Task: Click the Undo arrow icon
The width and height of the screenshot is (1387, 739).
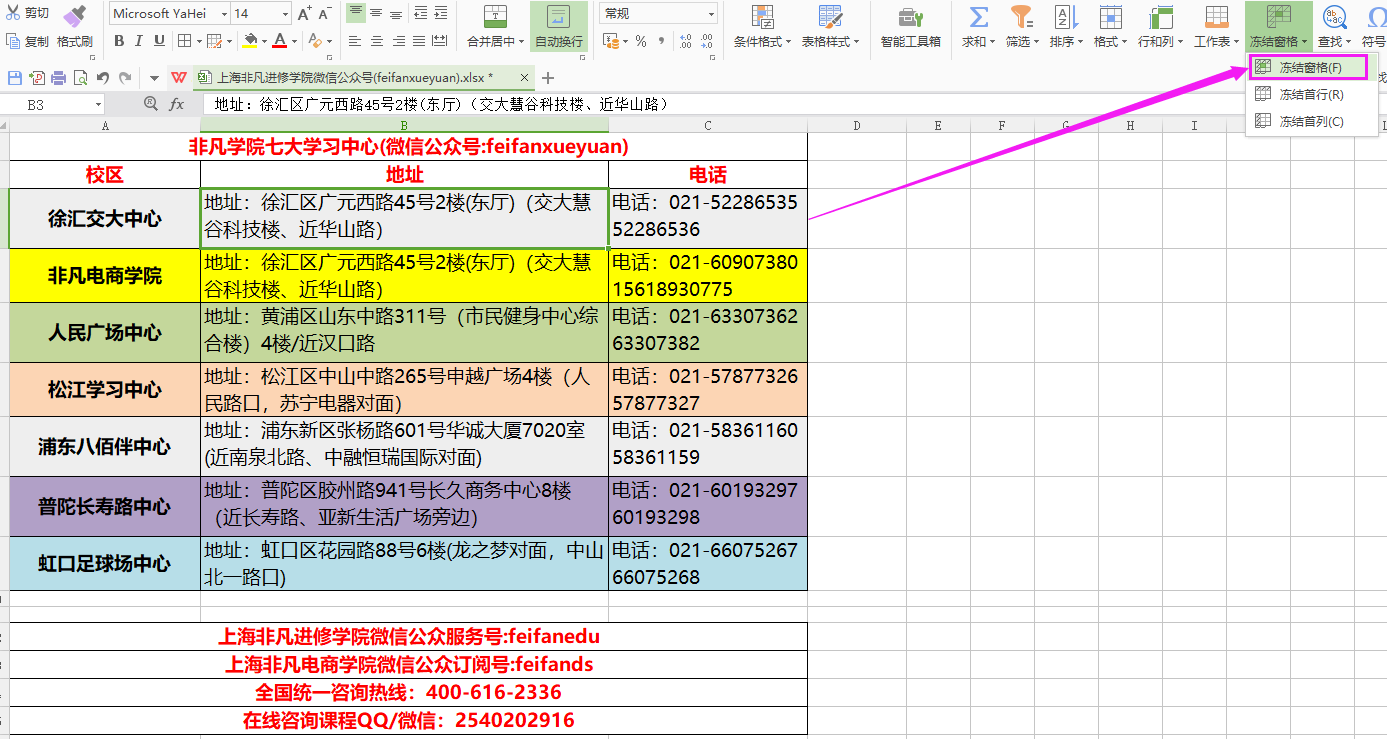Action: pyautogui.click(x=103, y=78)
